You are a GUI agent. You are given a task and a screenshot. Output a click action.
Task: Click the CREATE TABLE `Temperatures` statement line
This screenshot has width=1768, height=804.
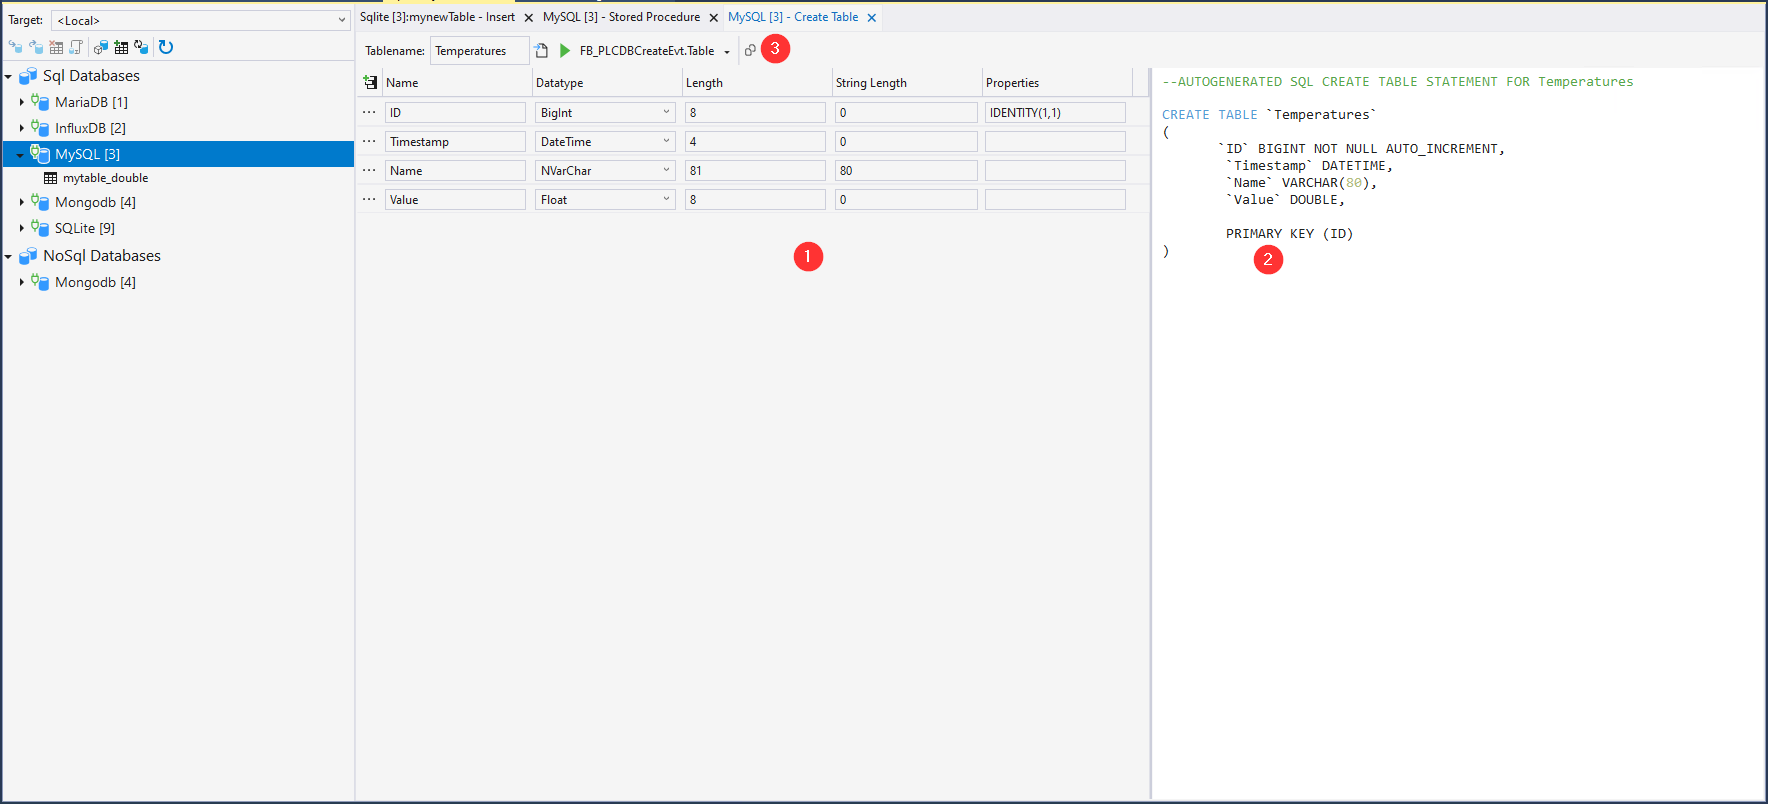pyautogui.click(x=1269, y=115)
